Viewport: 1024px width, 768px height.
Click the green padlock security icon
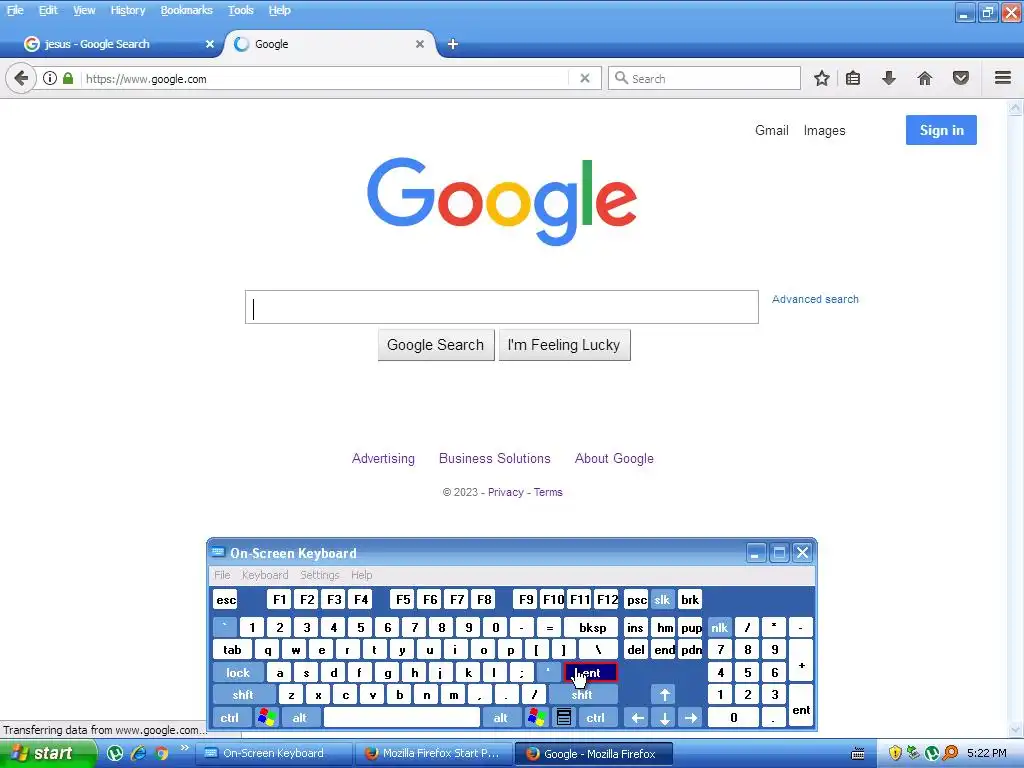(x=68, y=78)
